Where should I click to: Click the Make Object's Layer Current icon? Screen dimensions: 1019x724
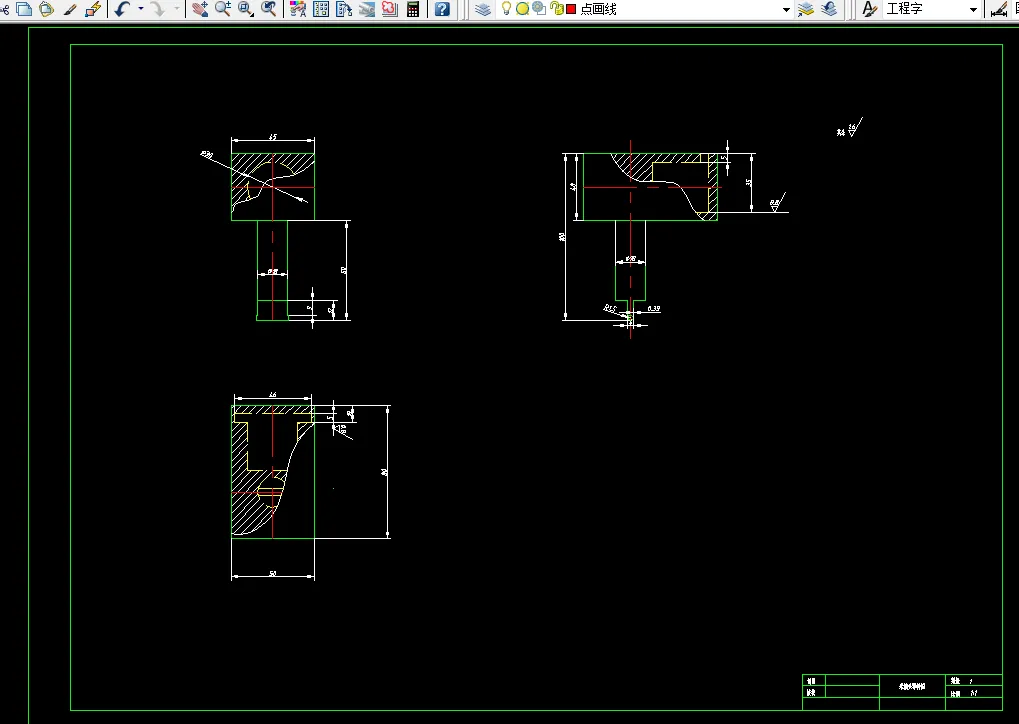pyautogui.click(x=806, y=9)
